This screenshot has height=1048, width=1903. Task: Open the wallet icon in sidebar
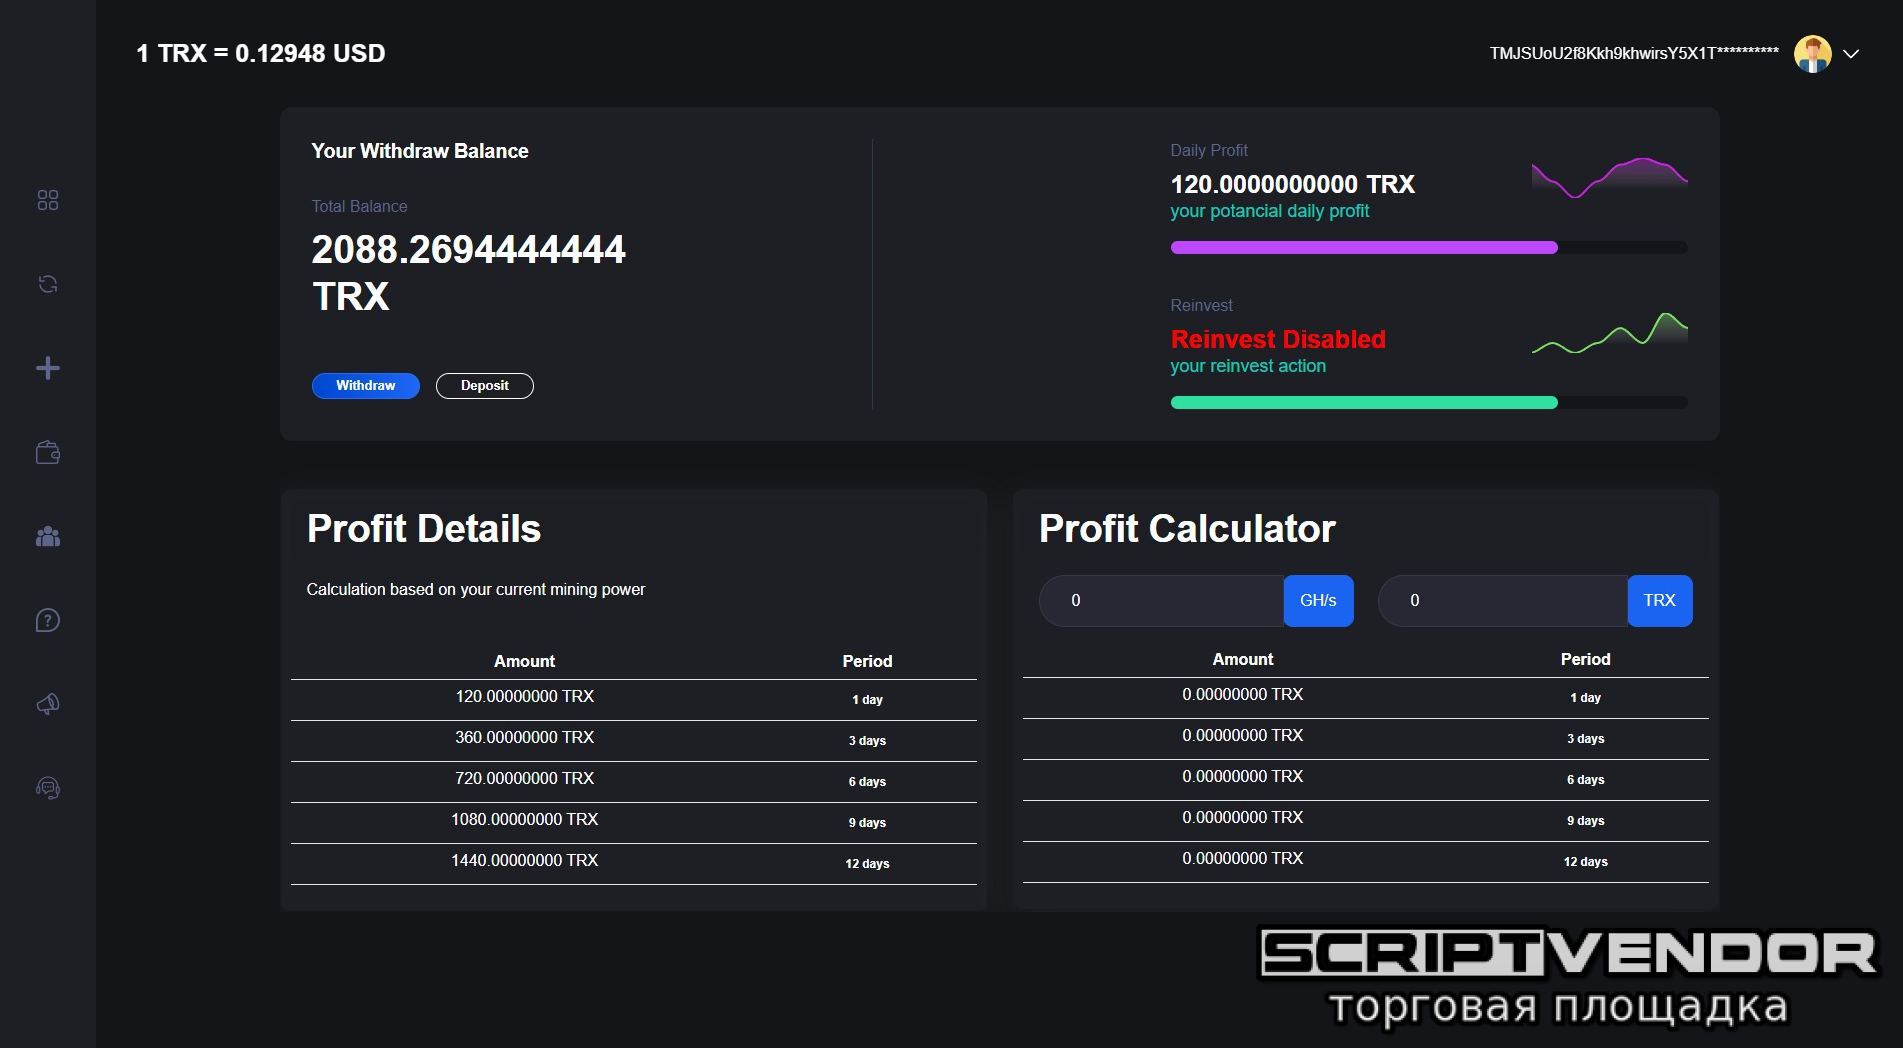click(x=48, y=452)
